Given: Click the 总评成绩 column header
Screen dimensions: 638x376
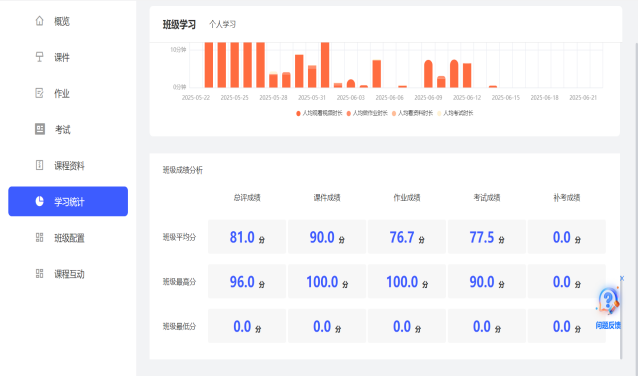Looking at the screenshot, I should (x=247, y=198).
